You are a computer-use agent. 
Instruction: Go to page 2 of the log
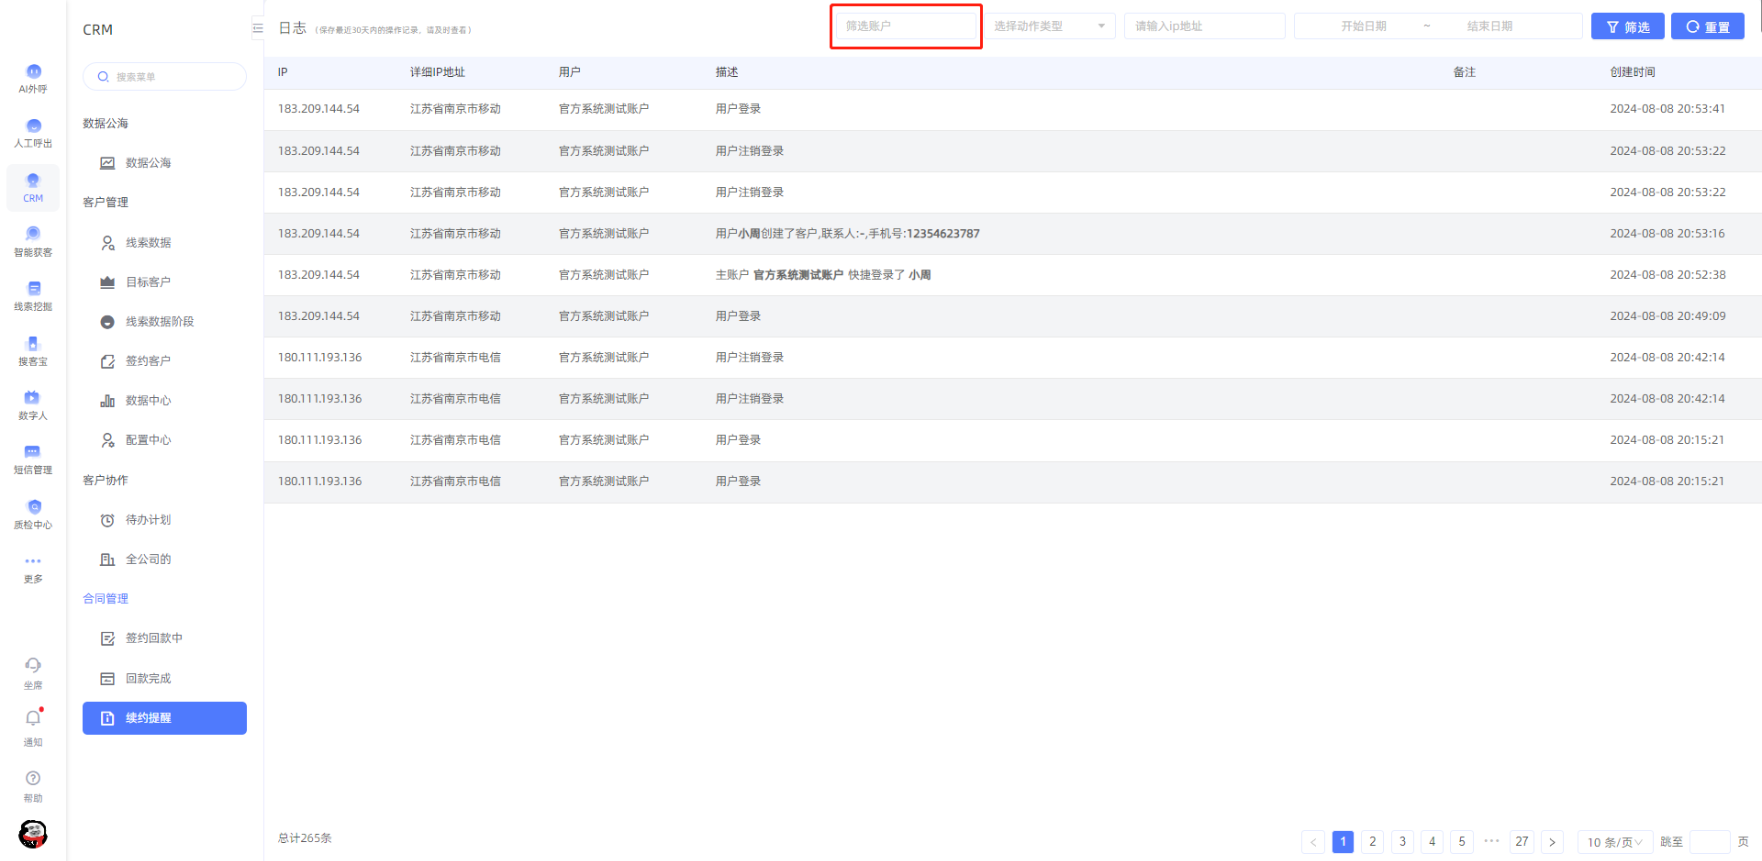coord(1372,842)
